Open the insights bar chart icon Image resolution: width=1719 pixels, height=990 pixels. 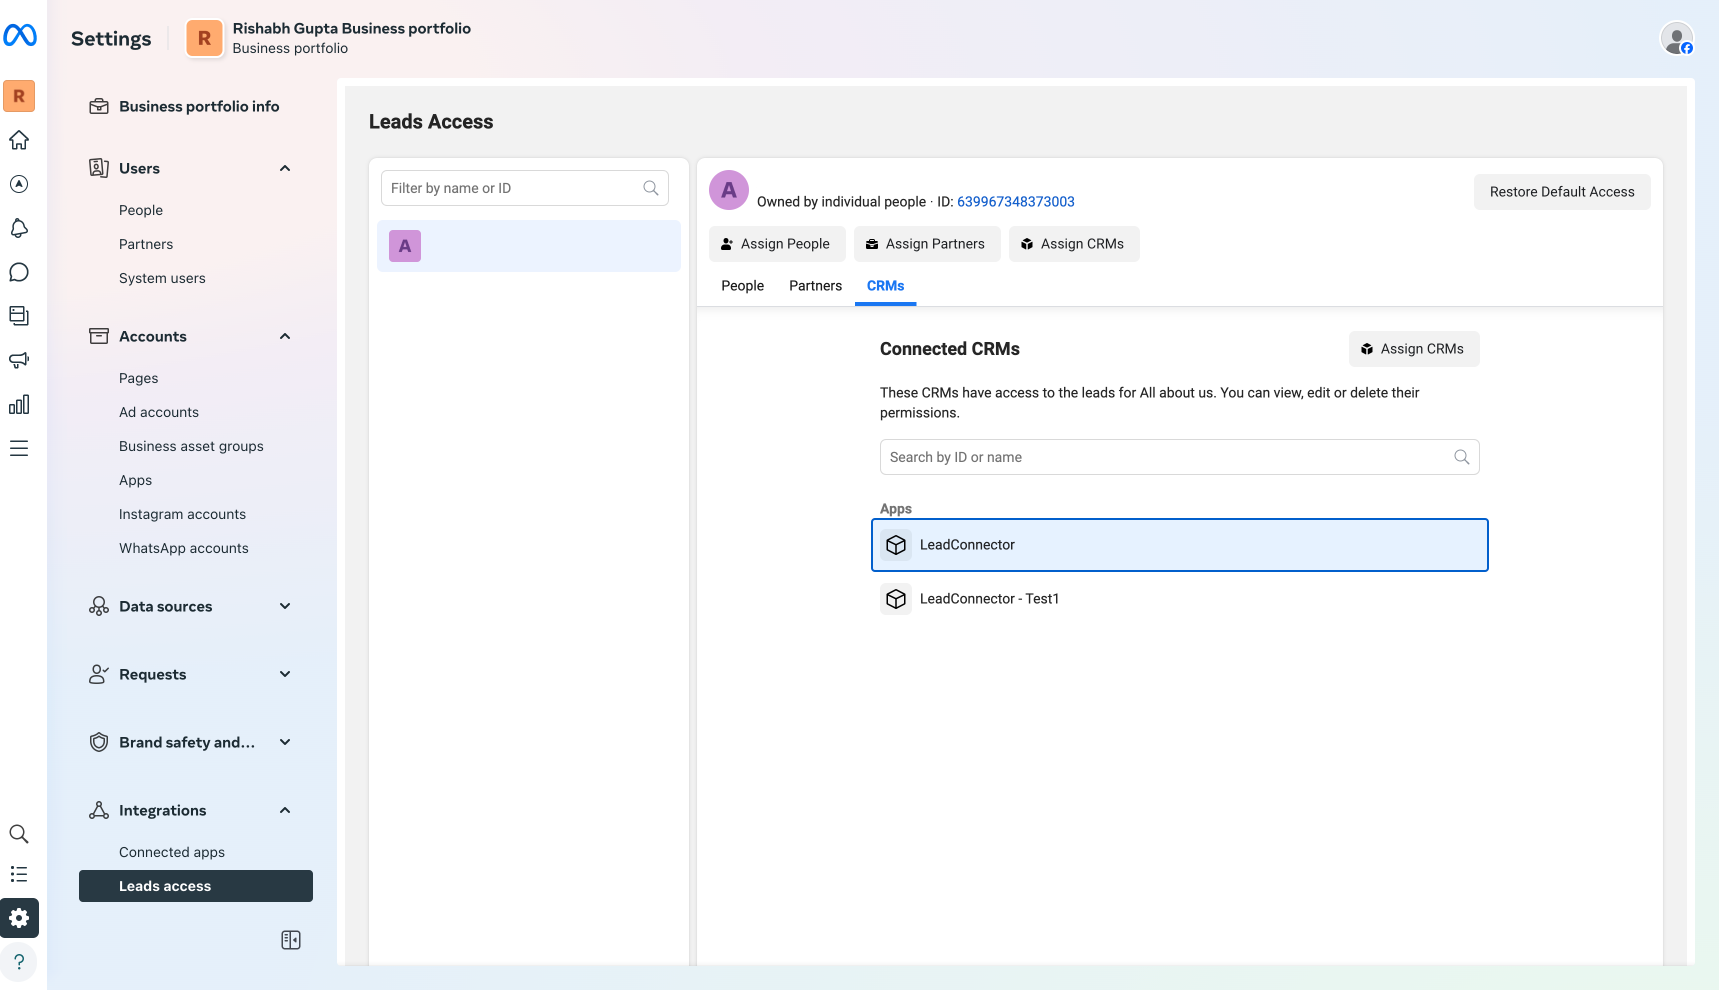[19, 404]
